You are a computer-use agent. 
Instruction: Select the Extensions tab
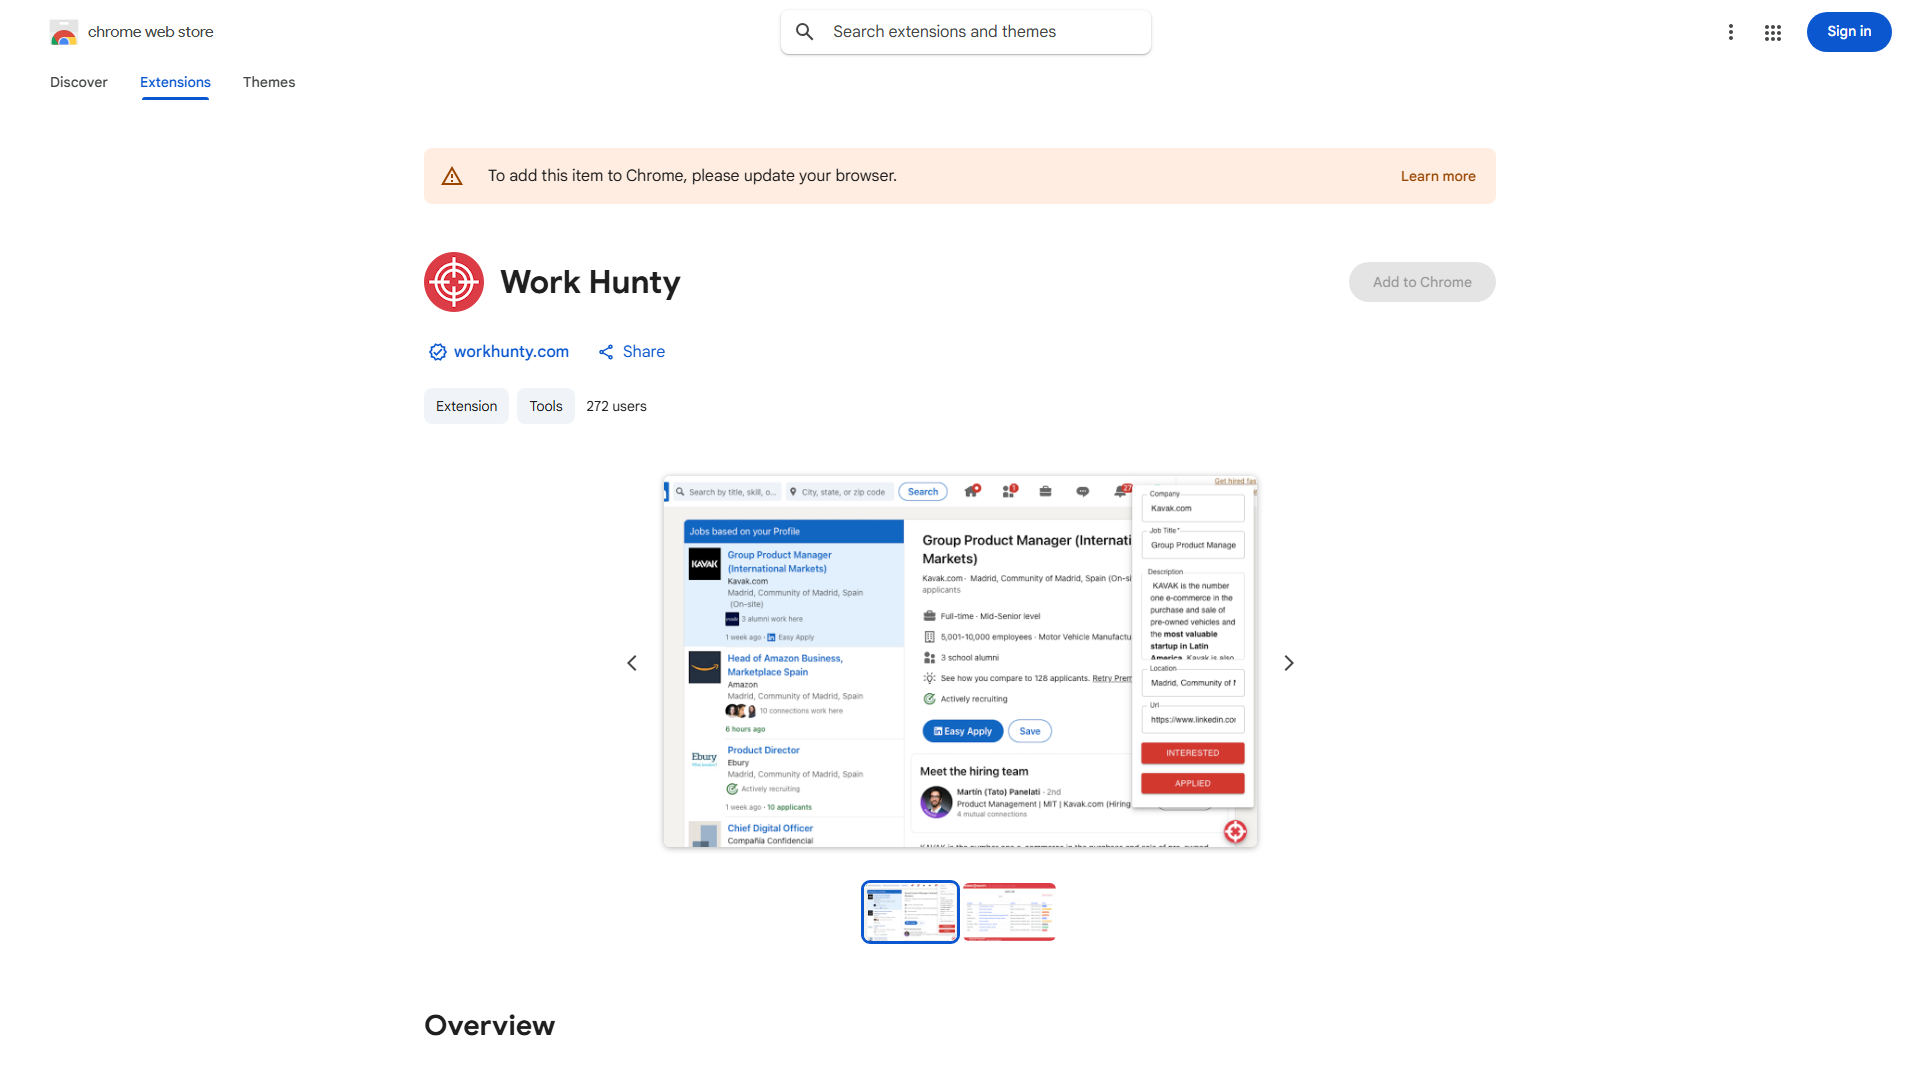175,82
